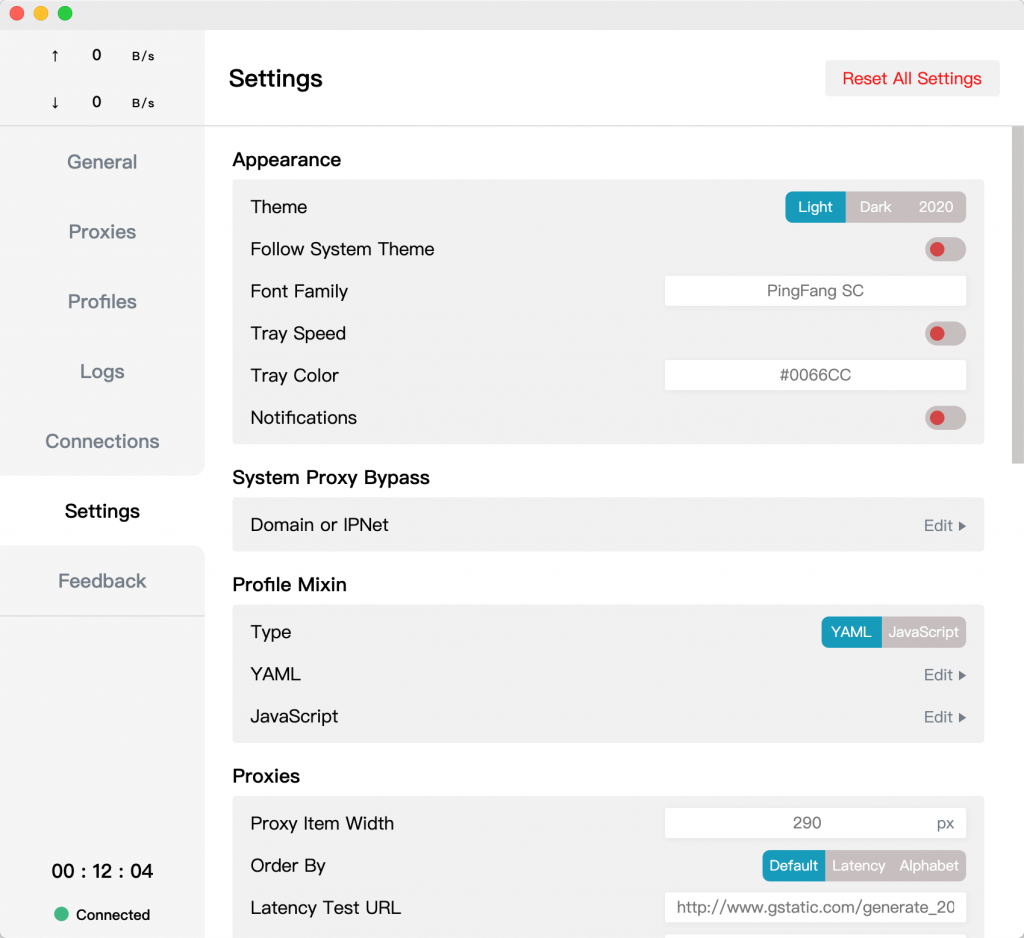Image resolution: width=1024 pixels, height=938 pixels.
Task: Turn on the Notifications switch
Action: (945, 418)
